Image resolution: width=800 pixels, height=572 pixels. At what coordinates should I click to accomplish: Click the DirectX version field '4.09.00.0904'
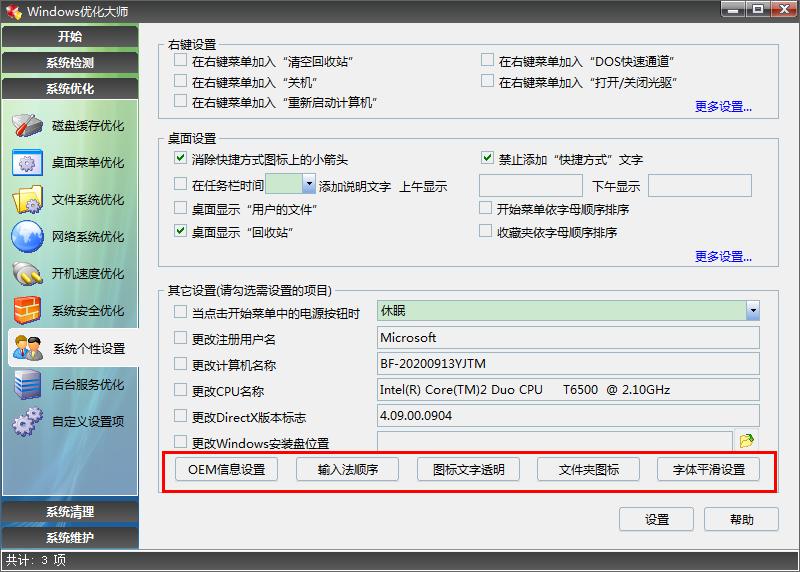[x=568, y=416]
